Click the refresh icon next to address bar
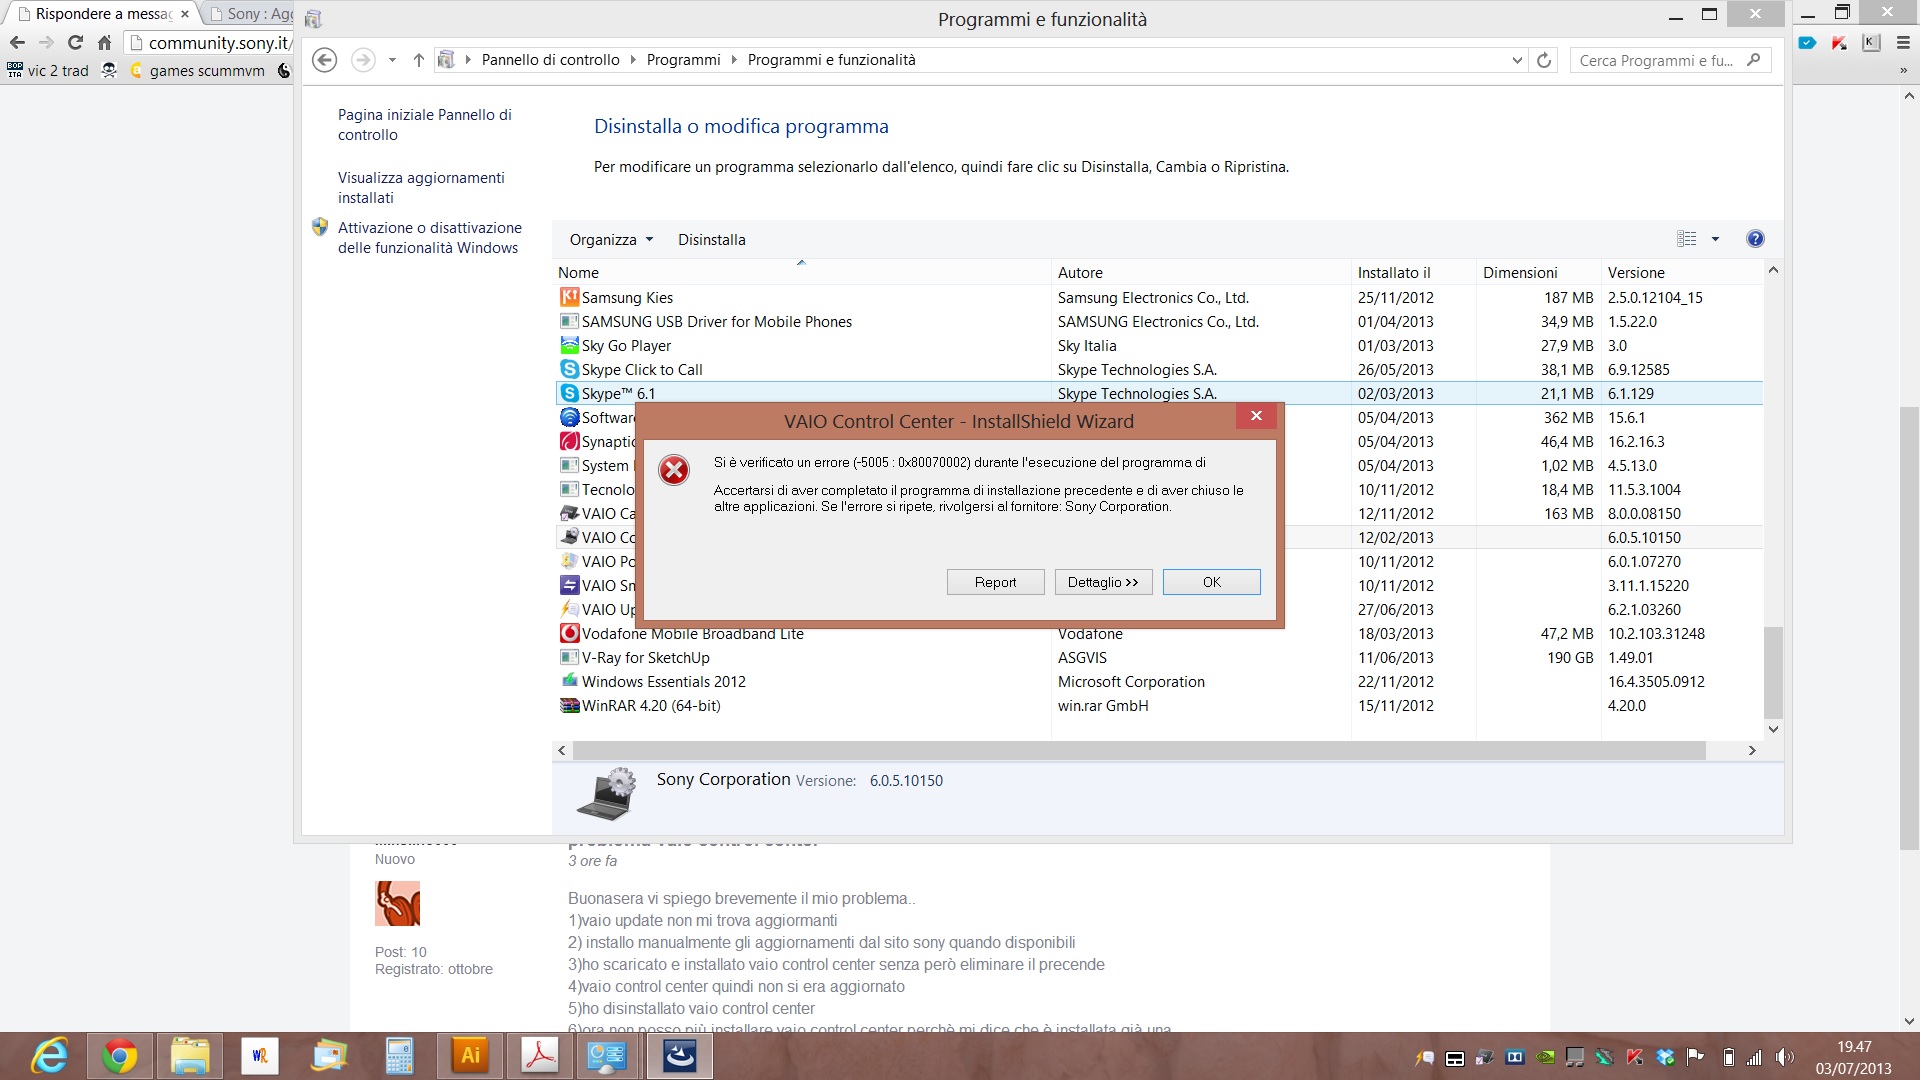 [x=1544, y=60]
